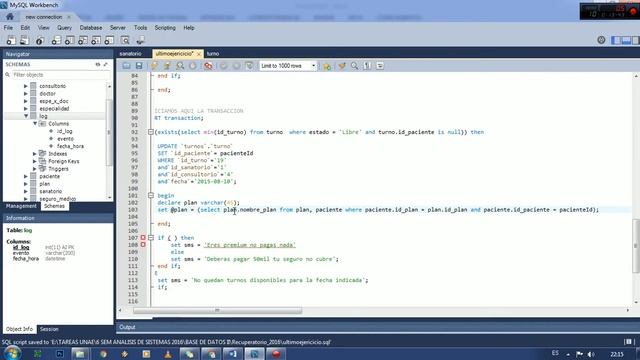This screenshot has width=640, height=360.
Task: Click the explain query plan icon
Action: pyautogui.click(x=180, y=66)
